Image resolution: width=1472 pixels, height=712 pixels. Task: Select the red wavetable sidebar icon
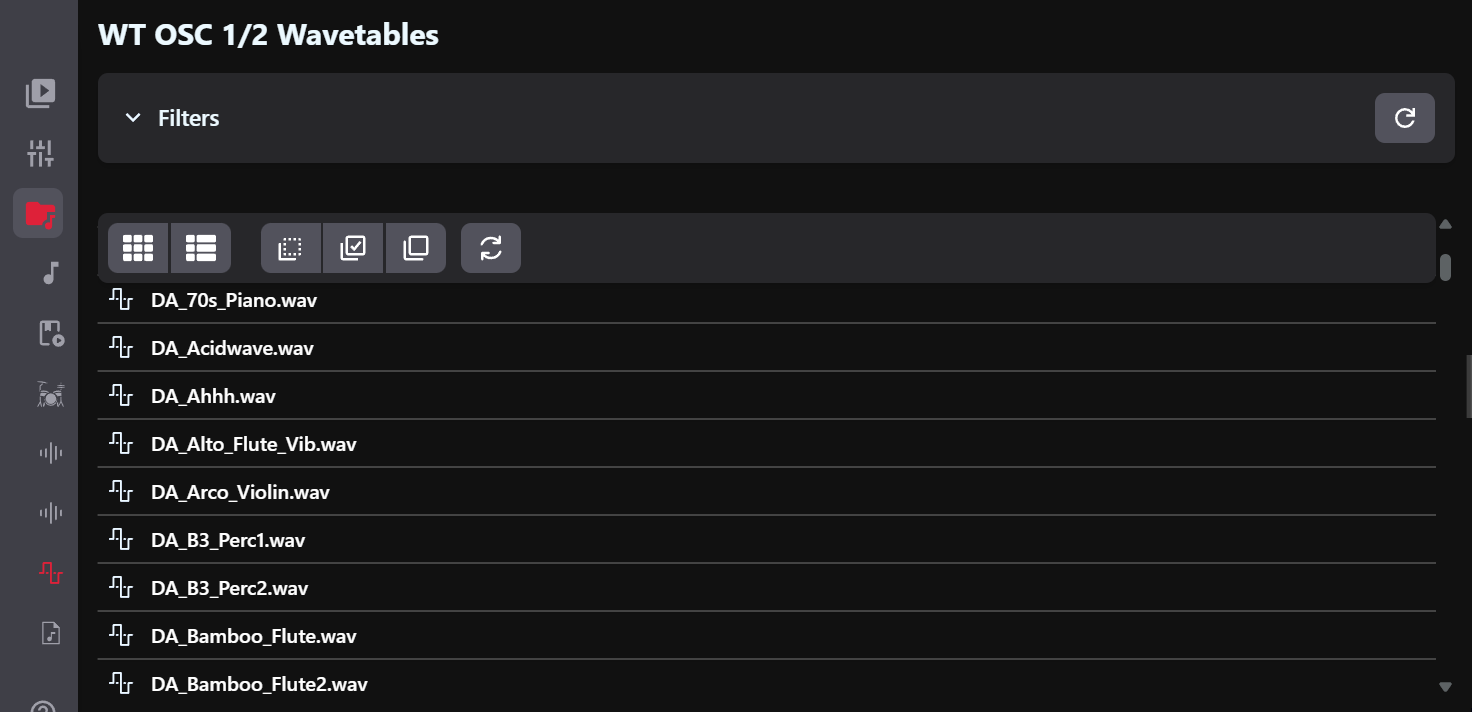50,573
